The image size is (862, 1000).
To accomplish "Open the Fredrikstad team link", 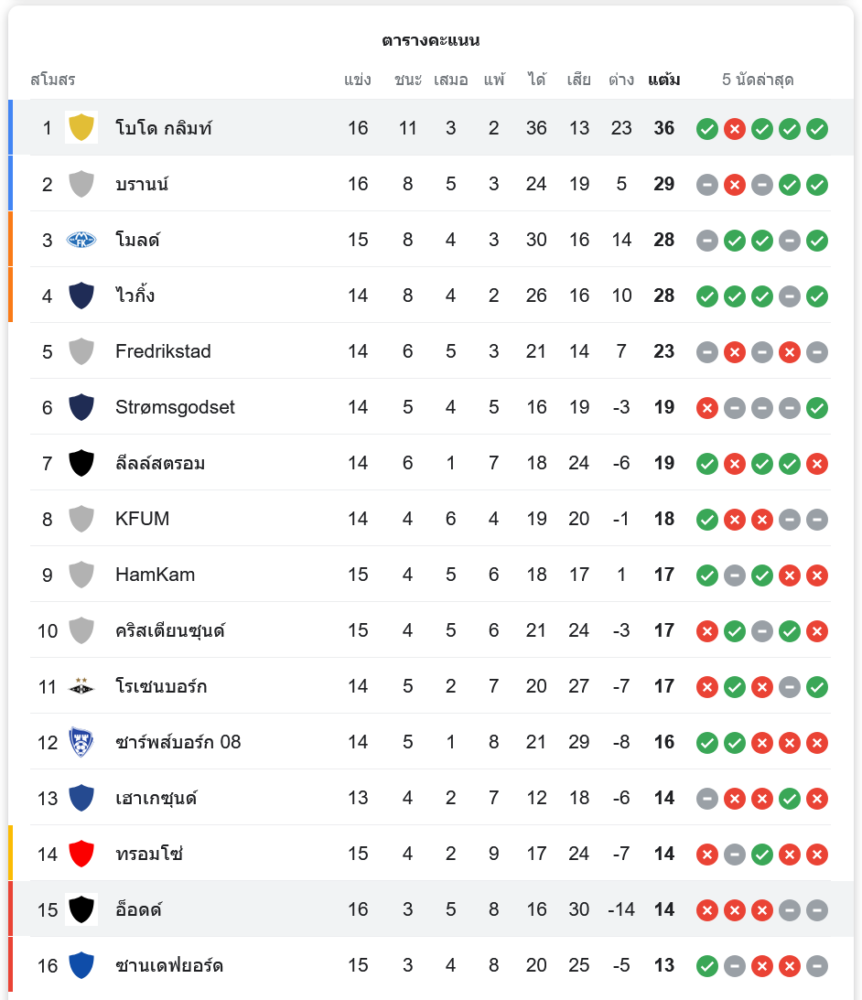I will tap(163, 351).
